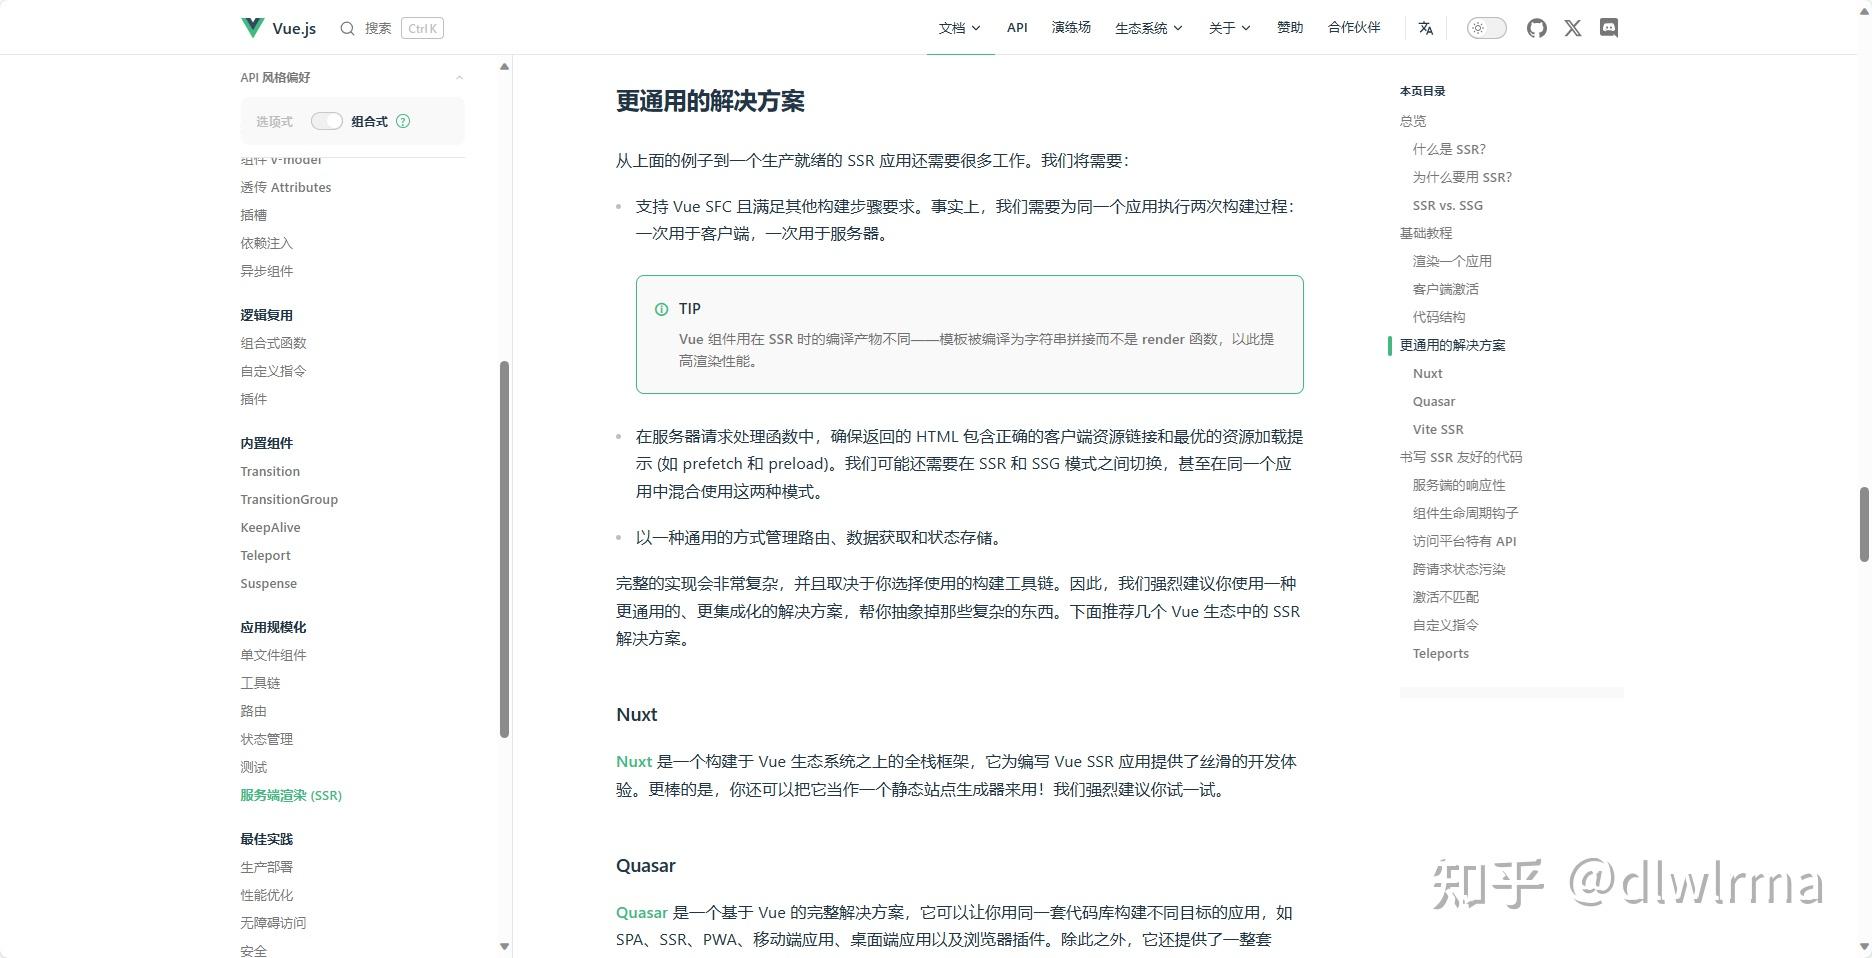Click the Ctrl K shortcut badge
The width and height of the screenshot is (1872, 958).
click(421, 28)
